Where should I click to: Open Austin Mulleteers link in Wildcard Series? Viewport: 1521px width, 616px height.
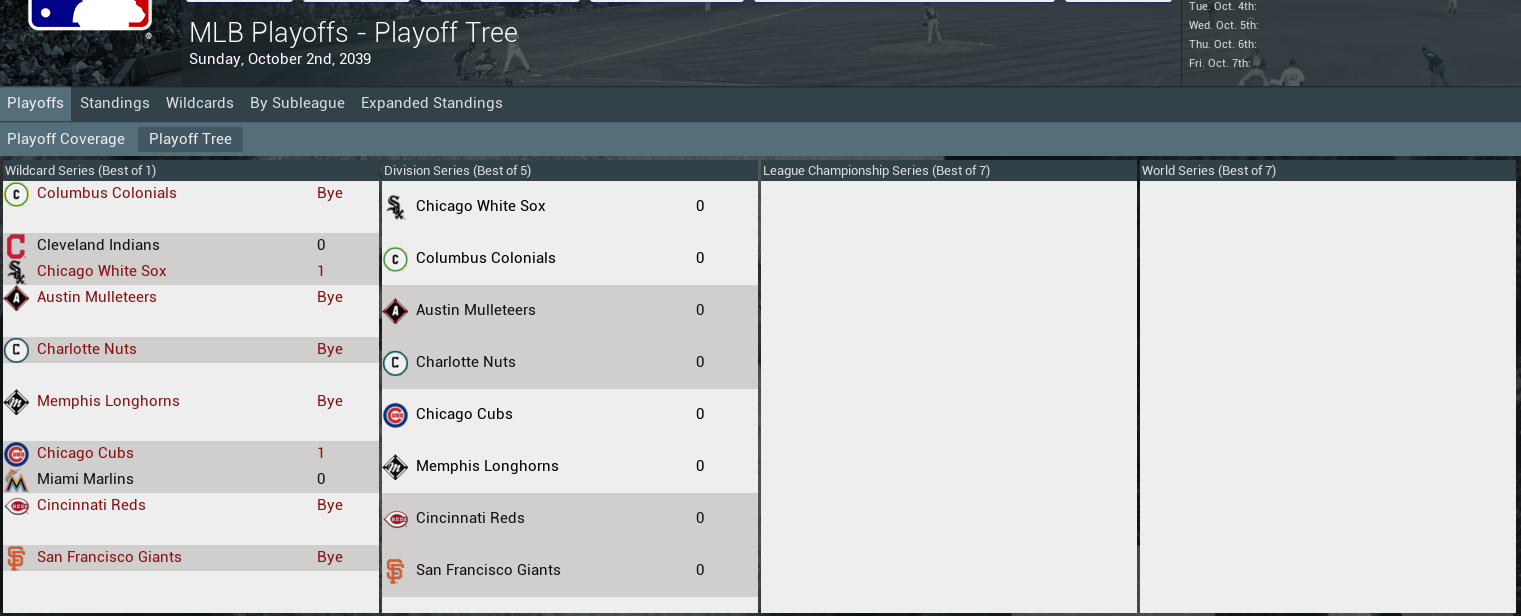point(97,297)
